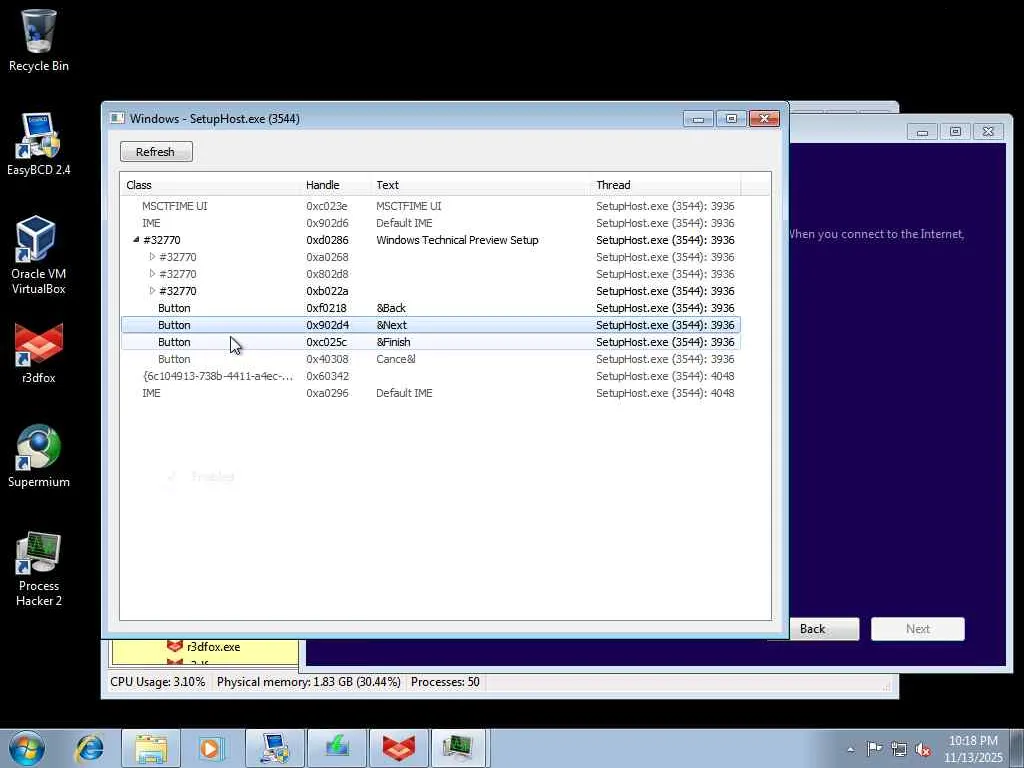This screenshot has height=768, width=1024.
Task: Open the Windows Start orb
Action: pyautogui.click(x=27, y=748)
